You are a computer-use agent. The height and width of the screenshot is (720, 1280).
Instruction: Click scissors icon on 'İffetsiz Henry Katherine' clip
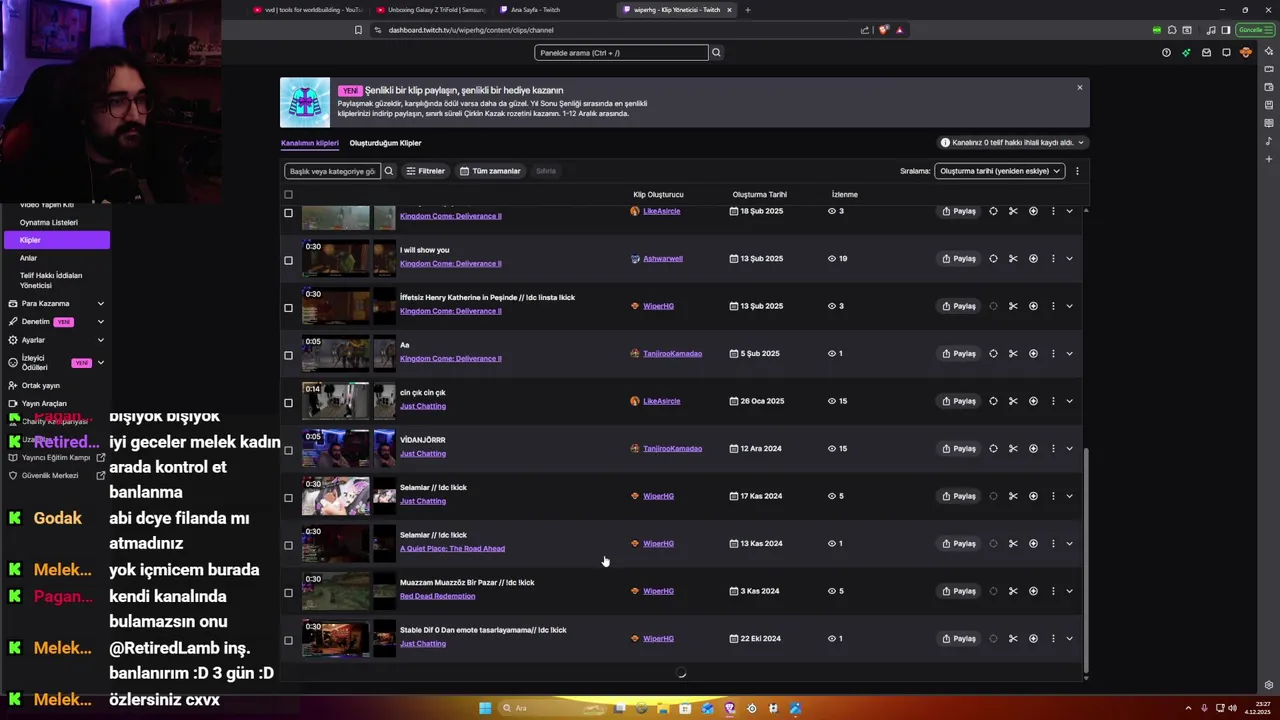pos(1013,306)
